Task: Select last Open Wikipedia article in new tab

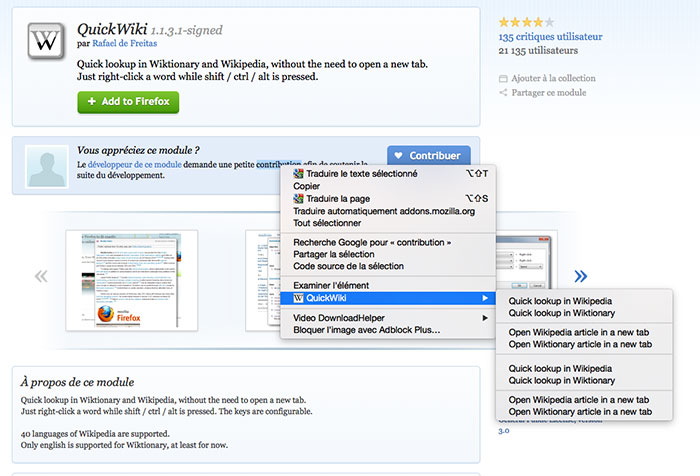Action: (x=584, y=400)
